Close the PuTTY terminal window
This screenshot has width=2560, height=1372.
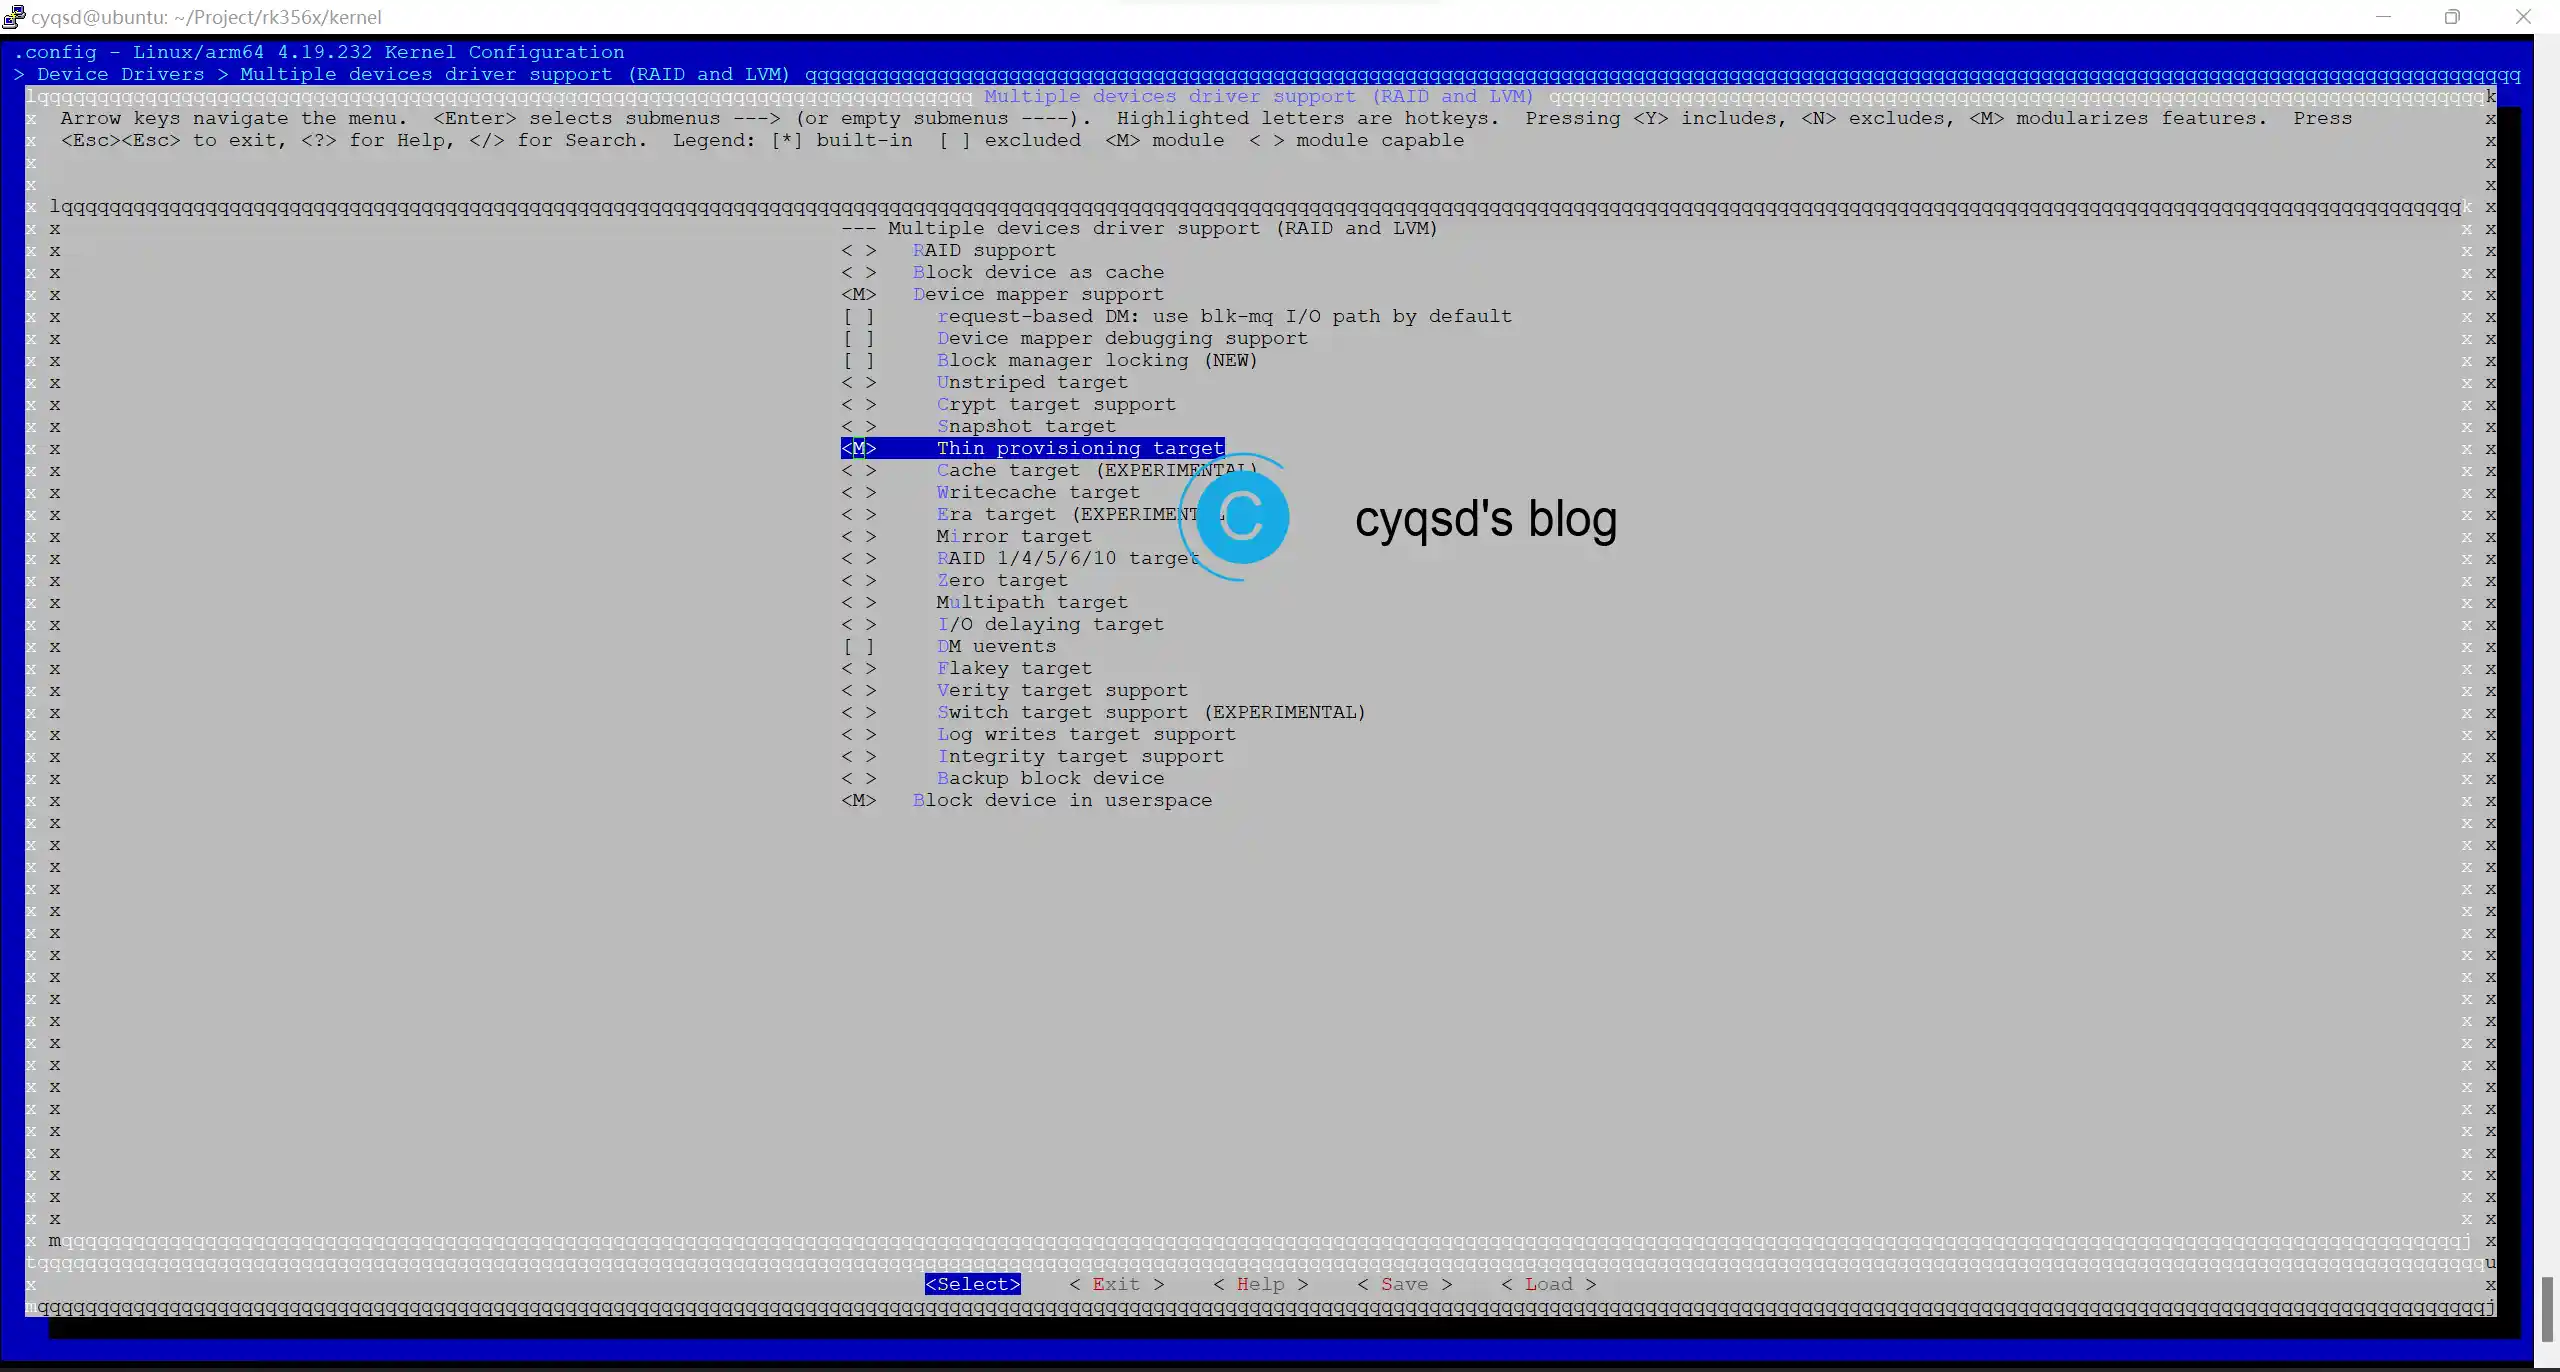(2523, 16)
